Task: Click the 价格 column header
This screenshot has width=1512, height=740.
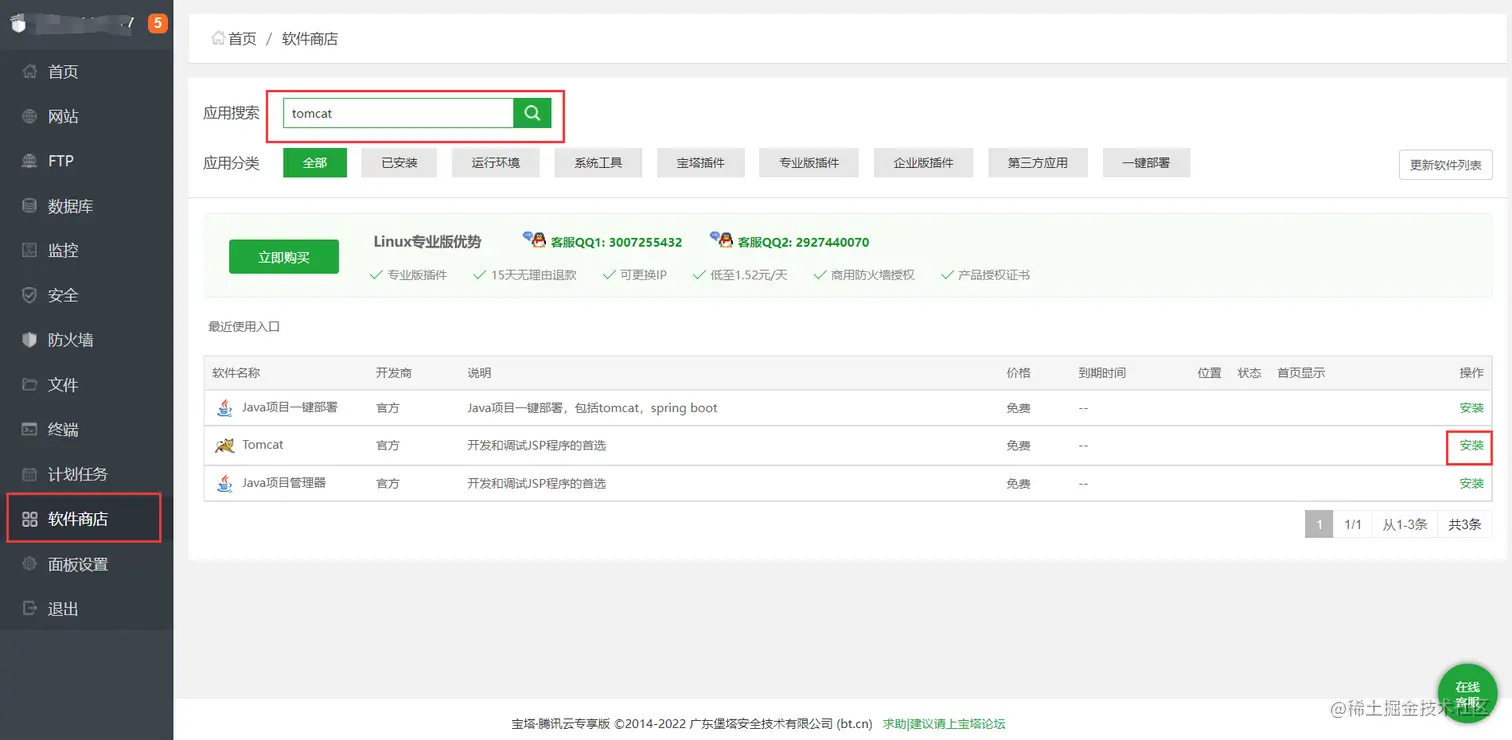Action: coord(1018,372)
